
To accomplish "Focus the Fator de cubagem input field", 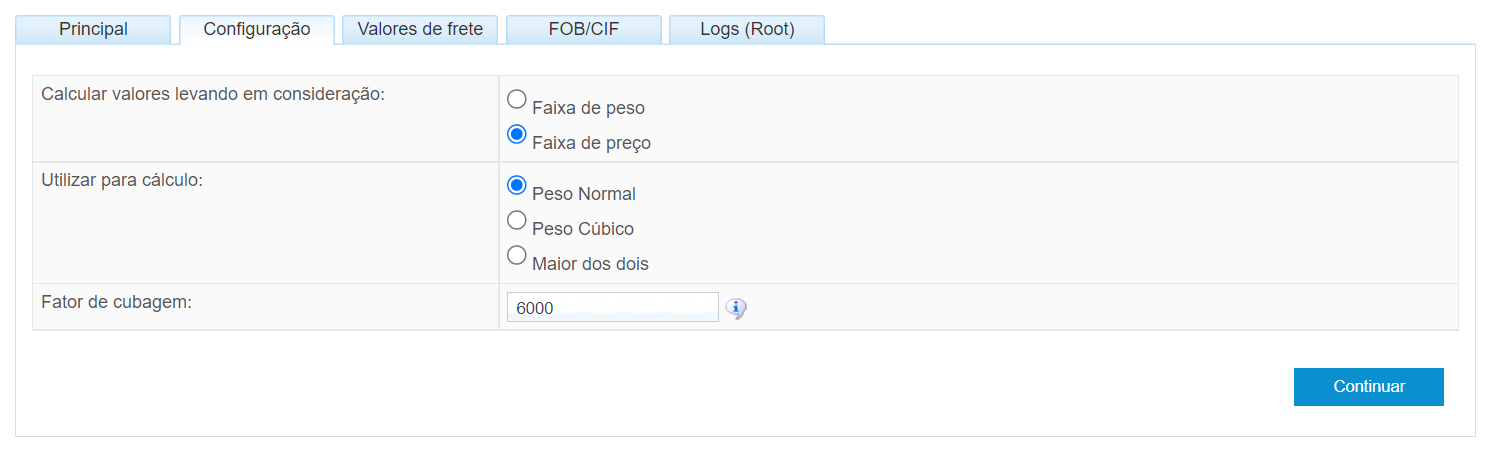I will pyautogui.click(x=613, y=308).
